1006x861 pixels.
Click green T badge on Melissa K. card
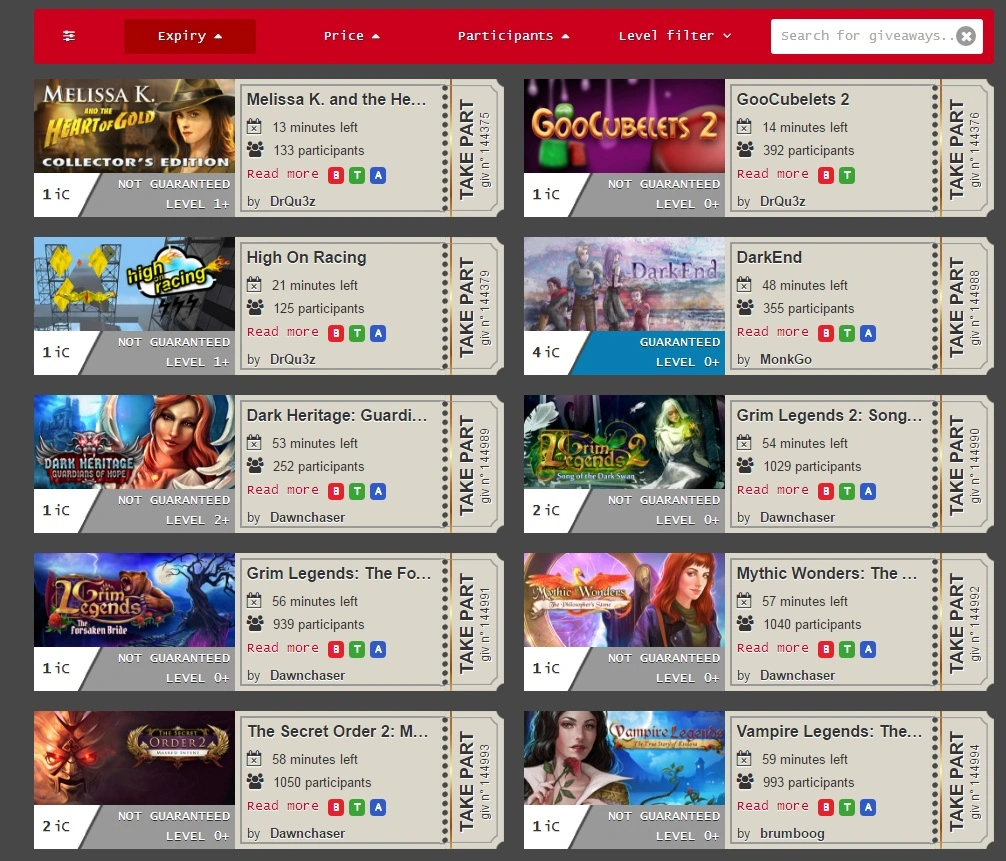pyautogui.click(x=357, y=175)
